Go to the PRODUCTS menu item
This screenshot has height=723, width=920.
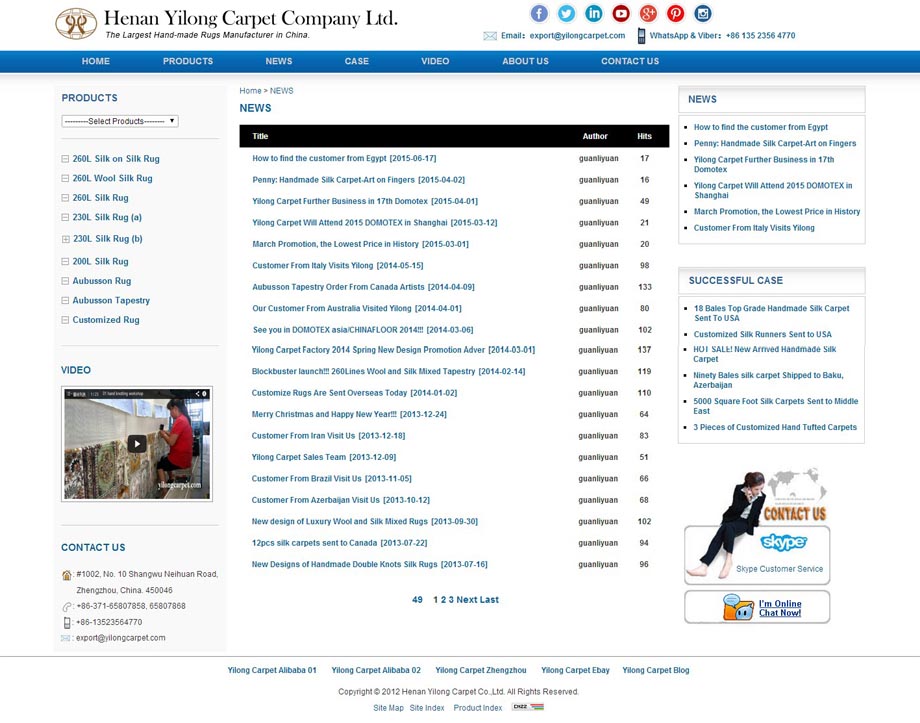(188, 61)
